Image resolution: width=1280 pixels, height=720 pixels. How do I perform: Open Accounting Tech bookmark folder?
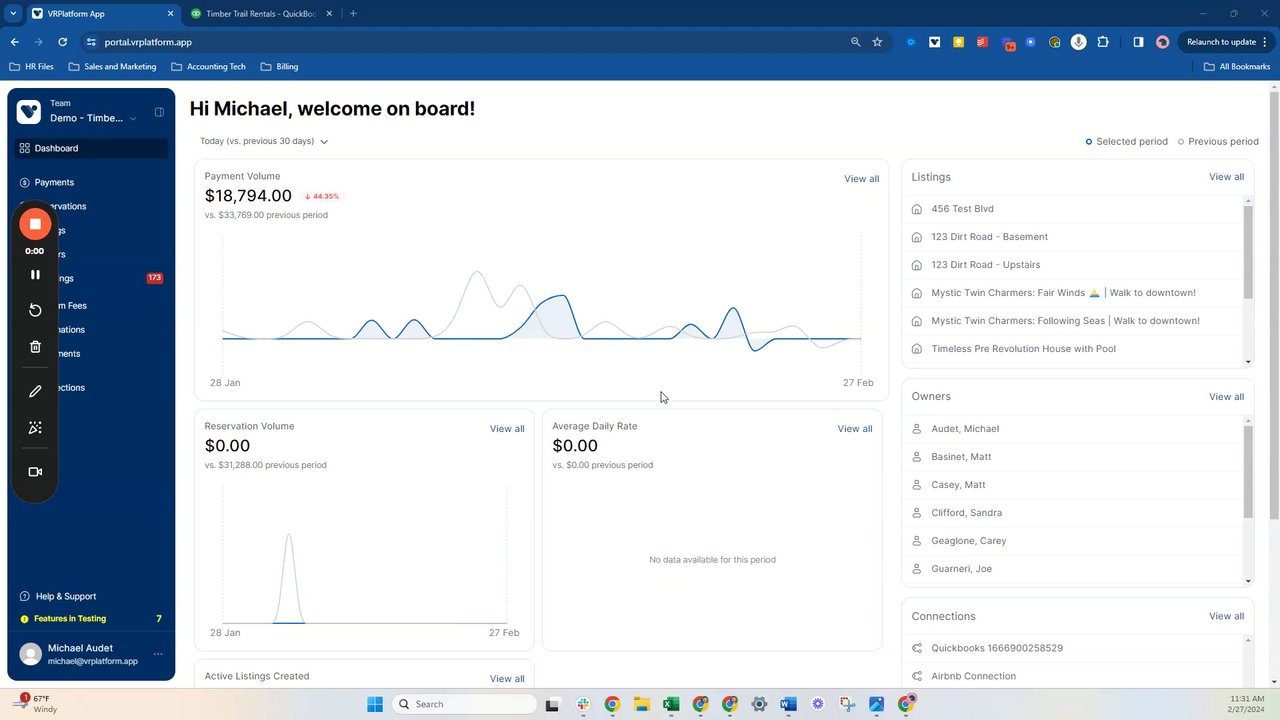208,67
